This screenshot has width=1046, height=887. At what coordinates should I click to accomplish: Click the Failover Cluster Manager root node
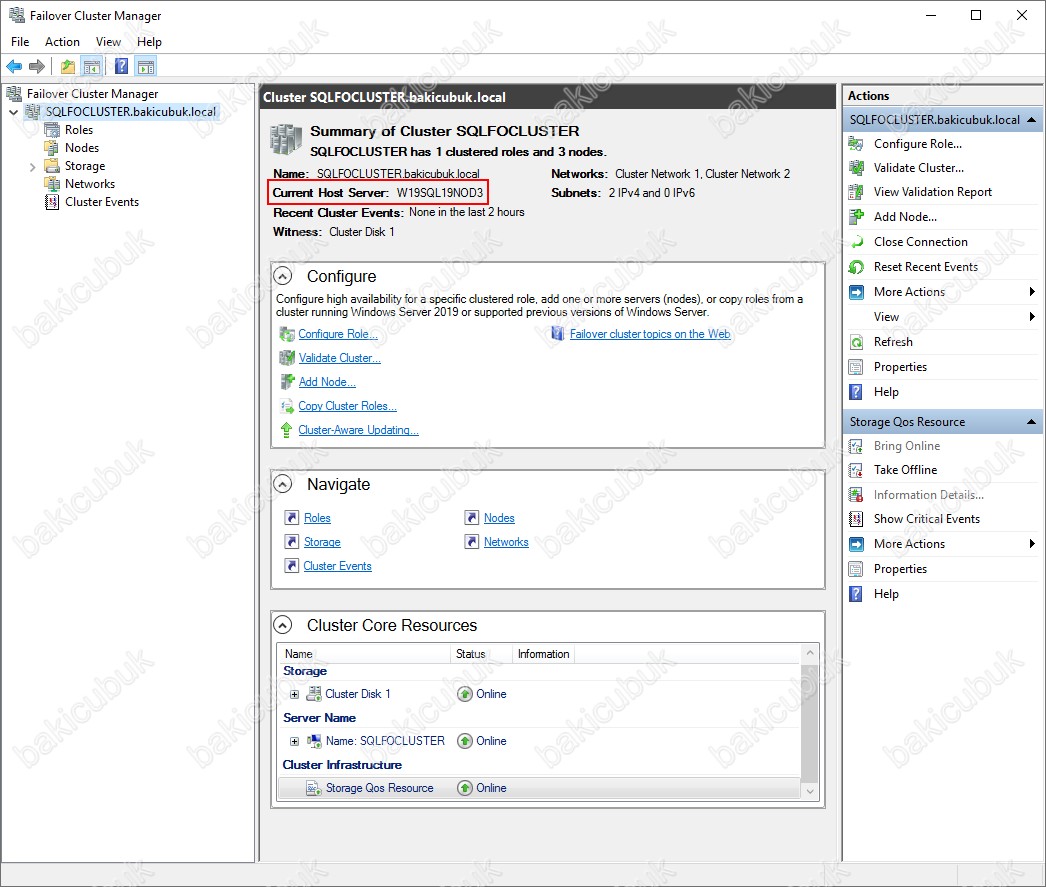[x=92, y=94]
